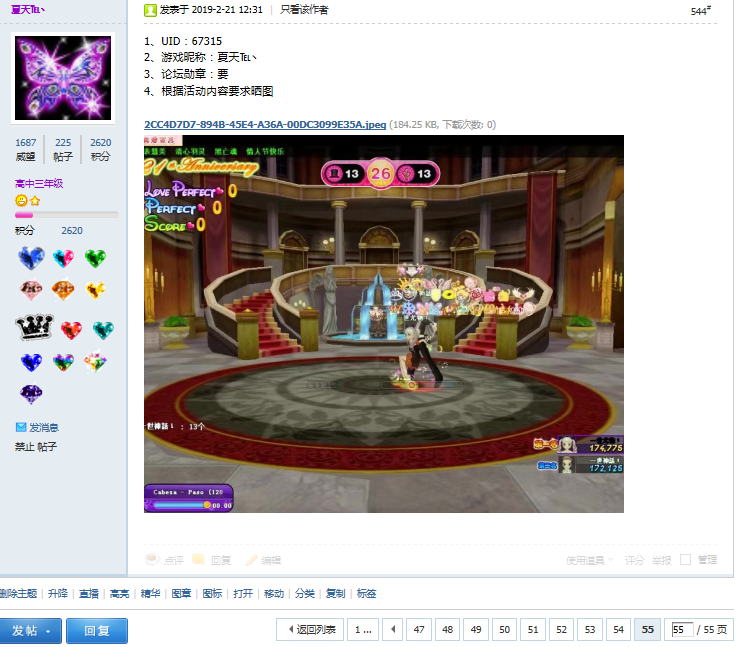Screen dimensions: 736x647
Task: Click the green user icon beside post date
Action: 150,10
